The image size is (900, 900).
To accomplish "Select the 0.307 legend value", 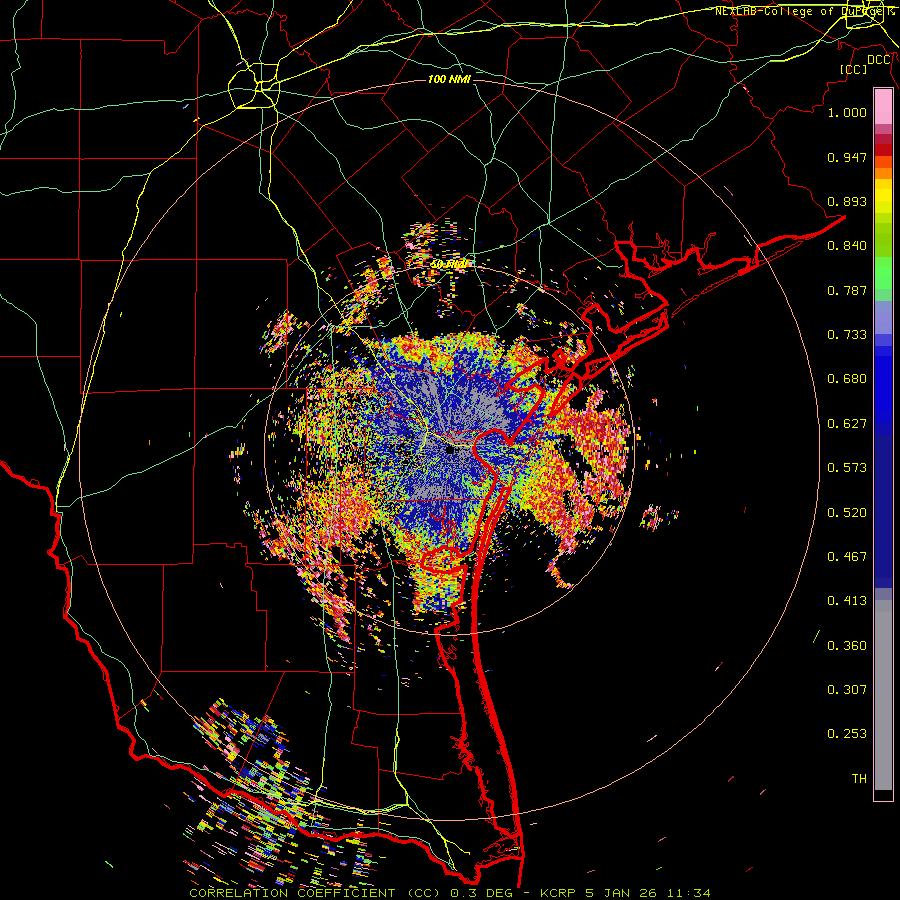I will tap(847, 690).
